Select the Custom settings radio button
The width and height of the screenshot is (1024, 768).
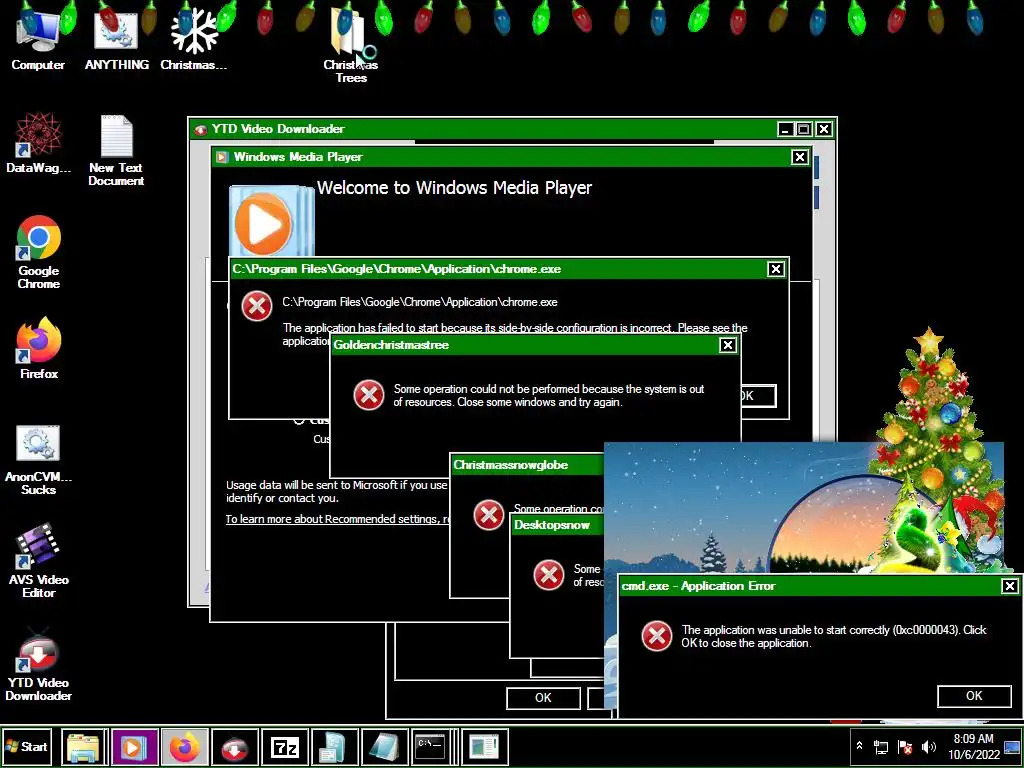pyautogui.click(x=299, y=420)
